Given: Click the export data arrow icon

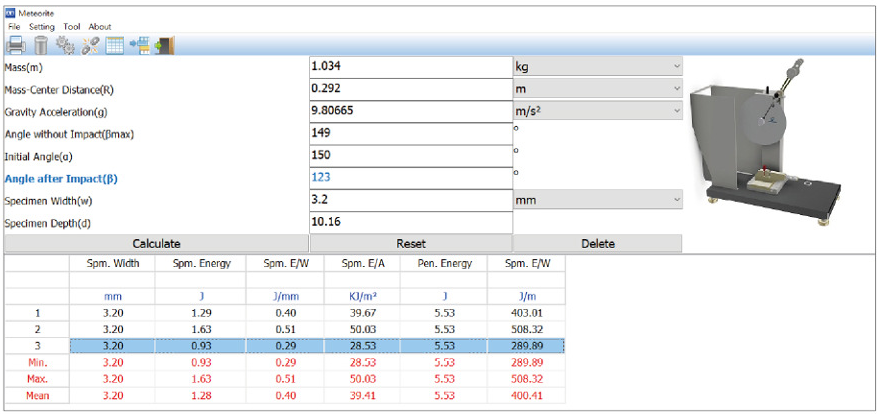Looking at the screenshot, I should click(x=139, y=46).
